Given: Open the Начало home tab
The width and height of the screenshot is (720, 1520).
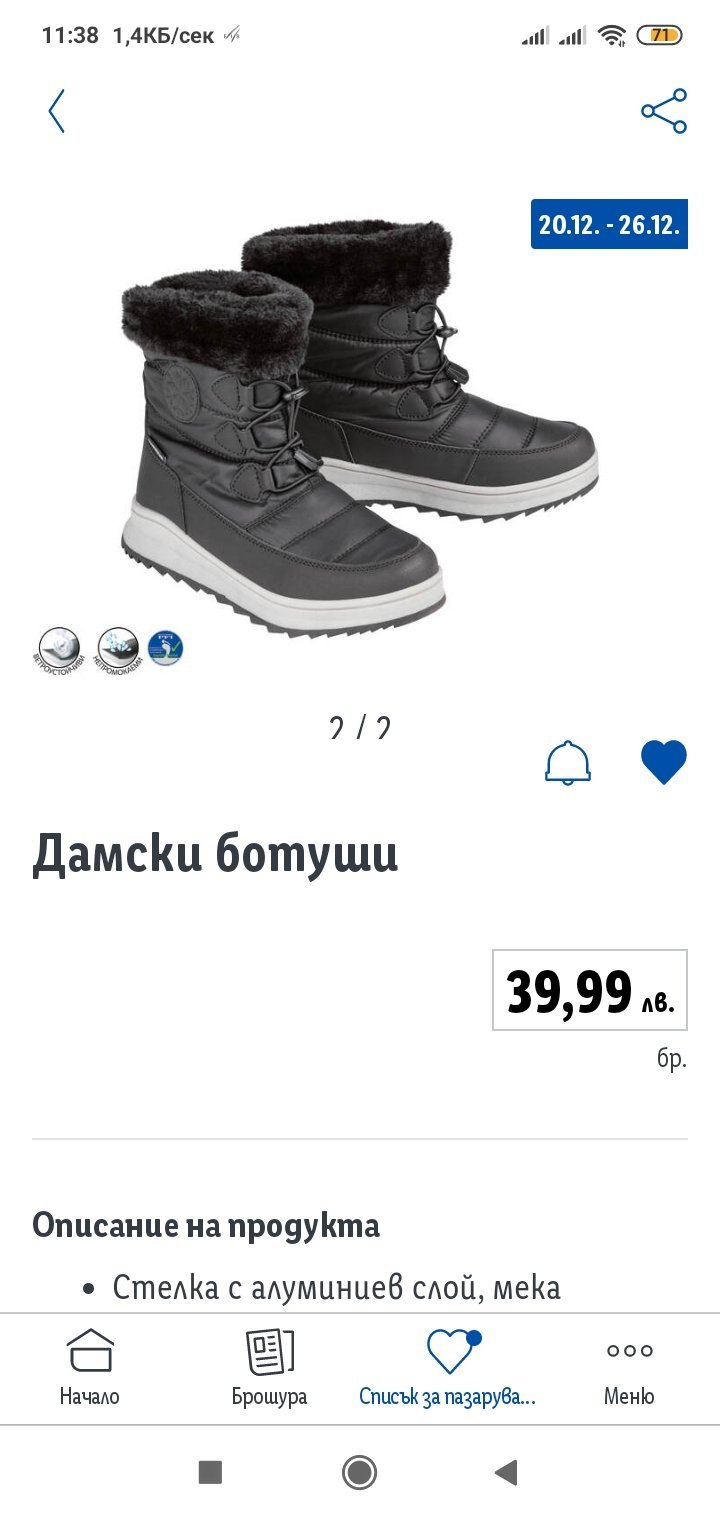Looking at the screenshot, I should pos(90,1367).
